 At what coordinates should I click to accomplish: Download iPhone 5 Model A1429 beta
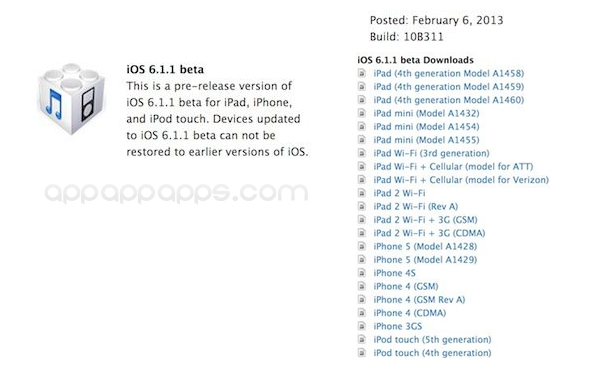[x=425, y=260]
